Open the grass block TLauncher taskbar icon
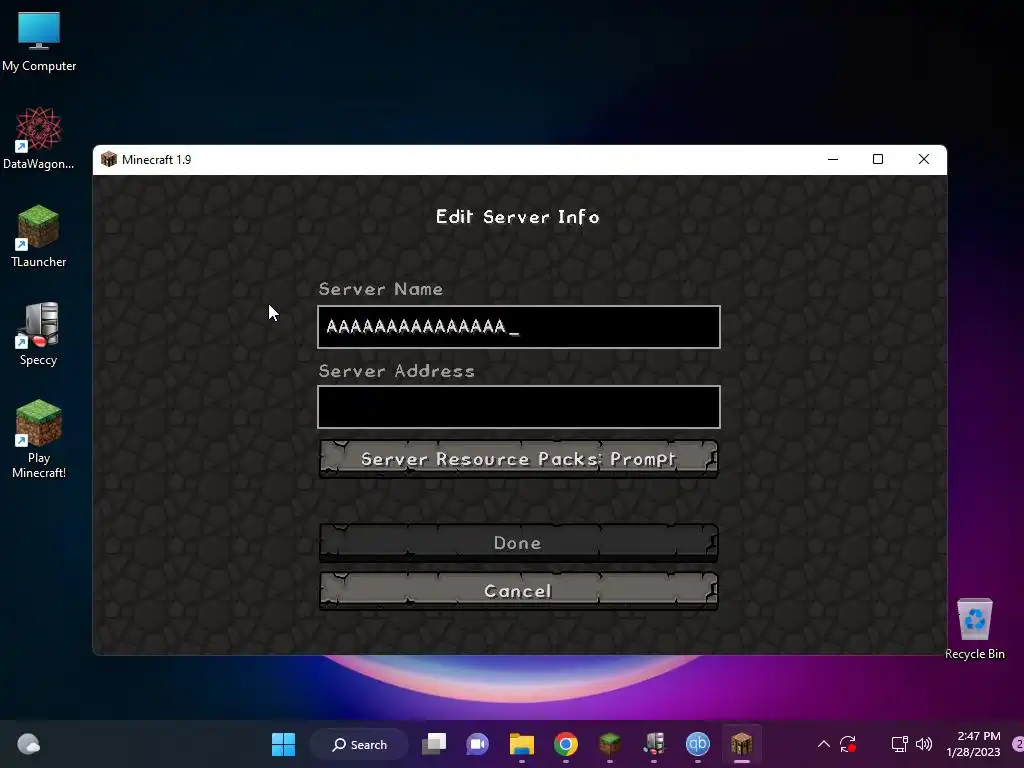 pyautogui.click(x=609, y=744)
